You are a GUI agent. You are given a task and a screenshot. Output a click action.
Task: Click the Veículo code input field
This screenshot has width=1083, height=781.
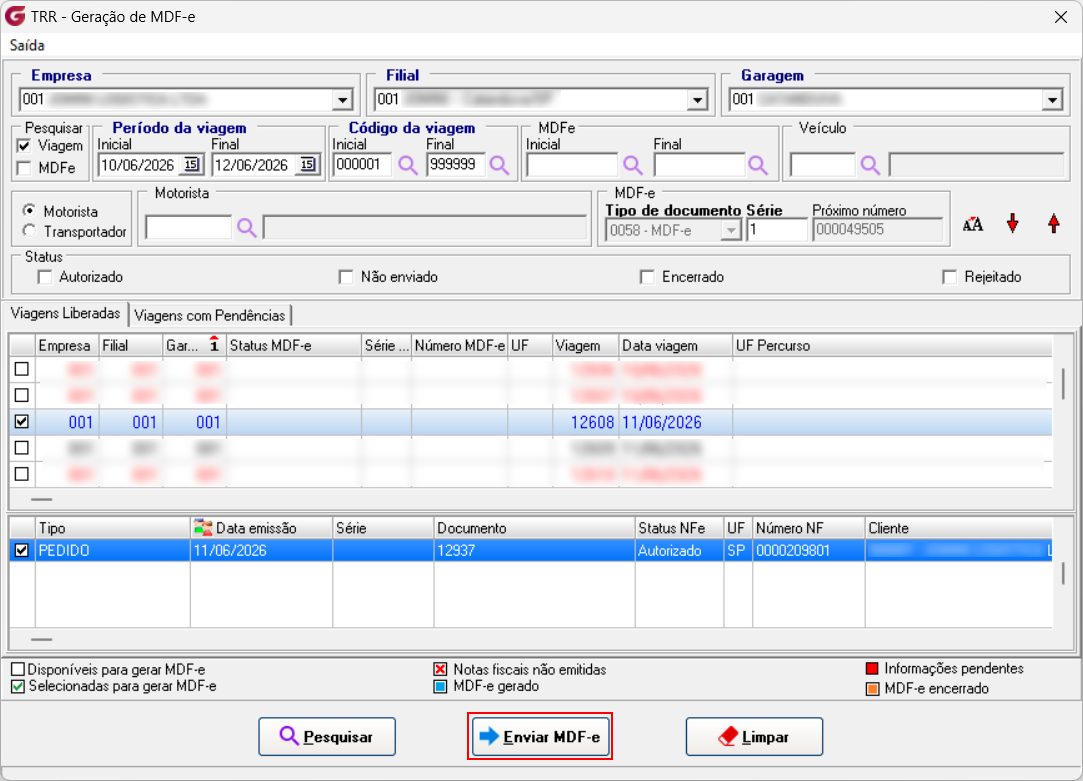point(823,165)
